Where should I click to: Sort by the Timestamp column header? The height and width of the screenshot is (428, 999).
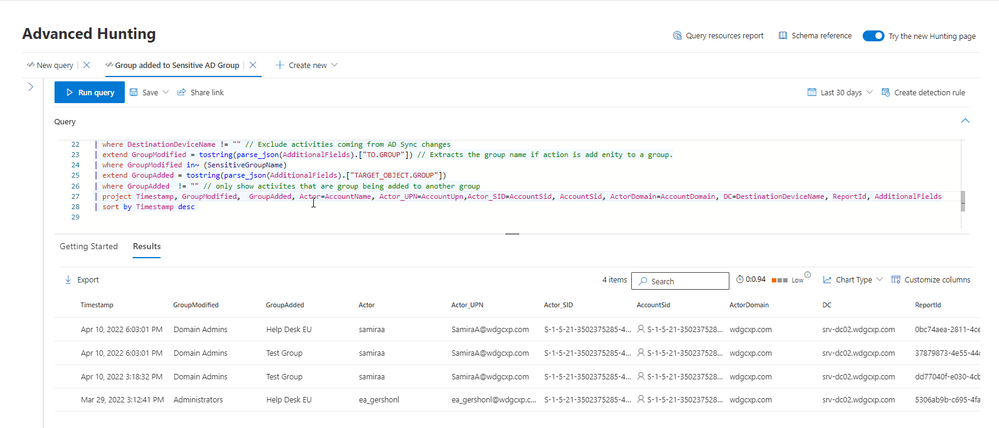(x=97, y=305)
